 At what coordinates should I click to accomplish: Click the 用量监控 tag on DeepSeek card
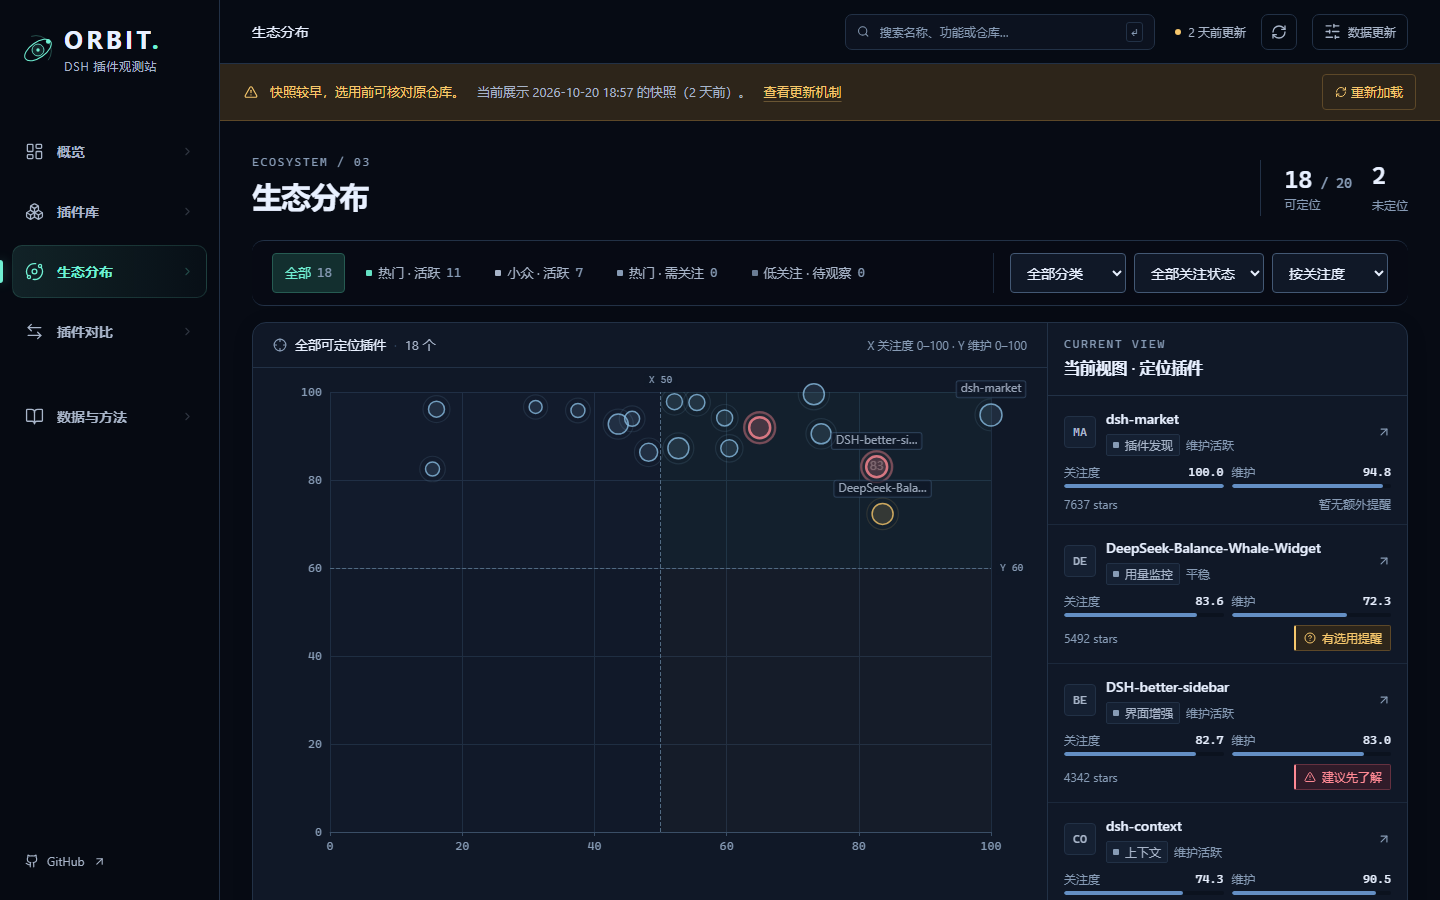click(x=1142, y=574)
